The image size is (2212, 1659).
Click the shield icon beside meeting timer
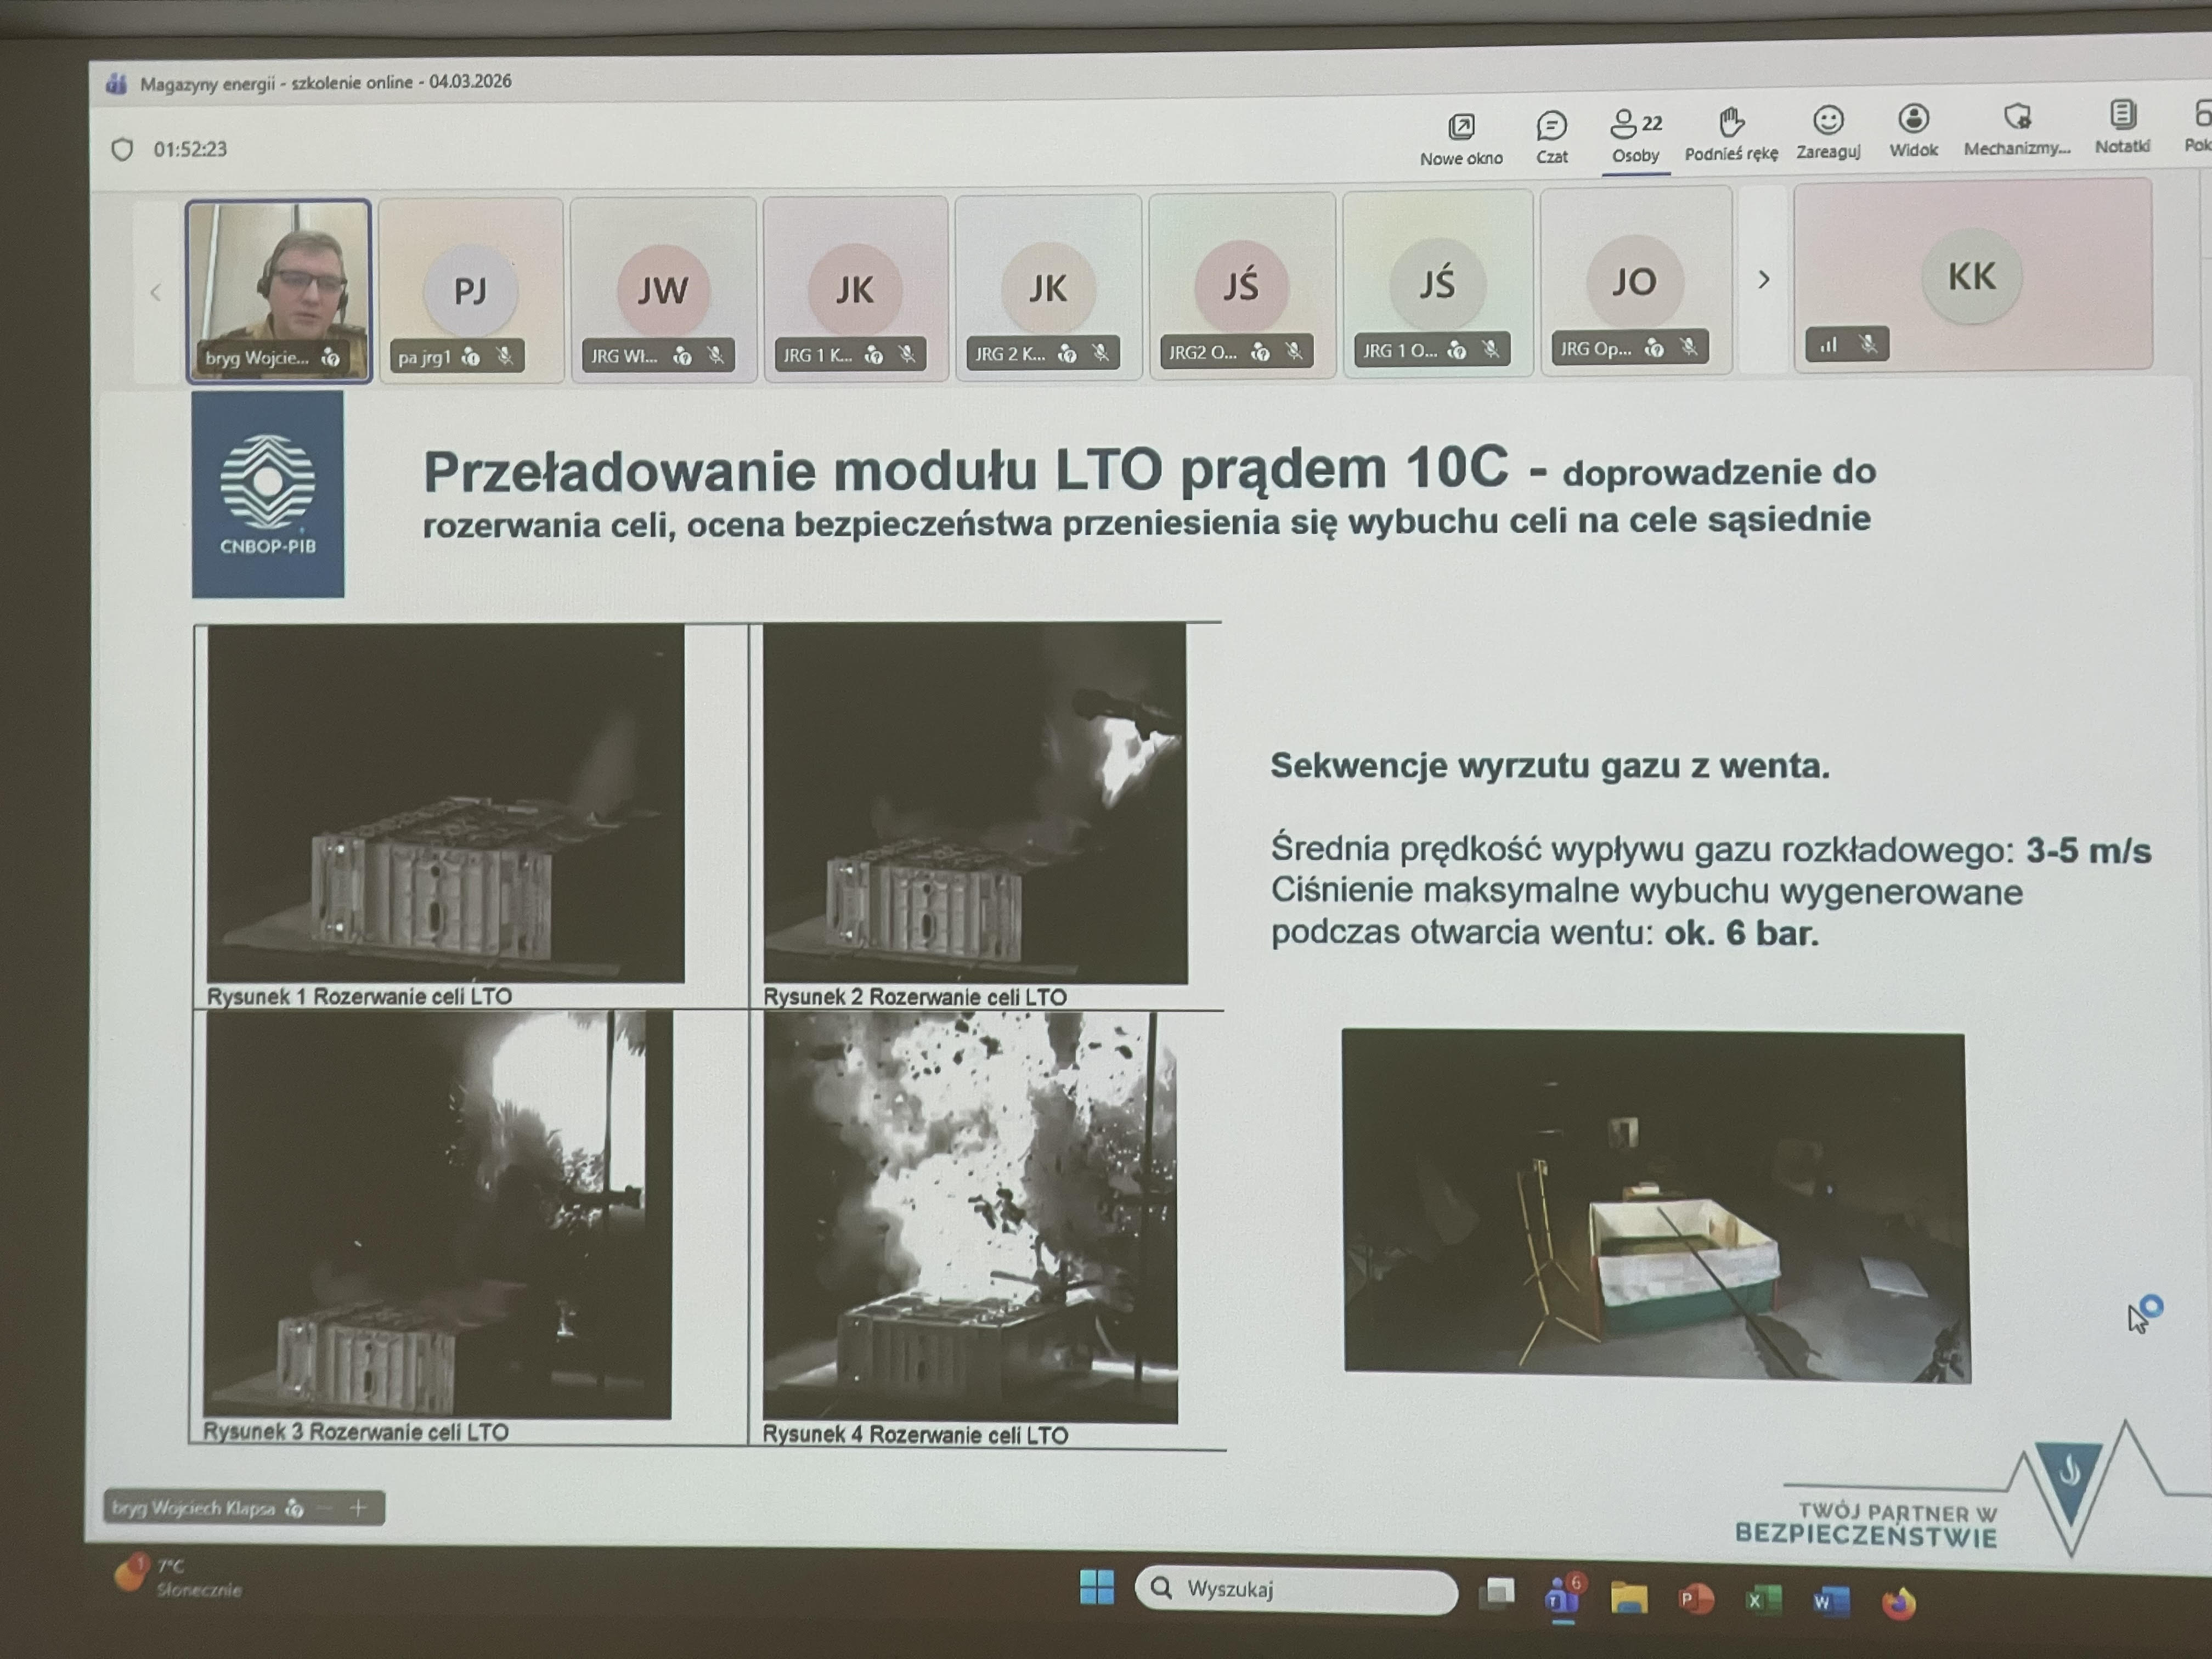click(122, 149)
